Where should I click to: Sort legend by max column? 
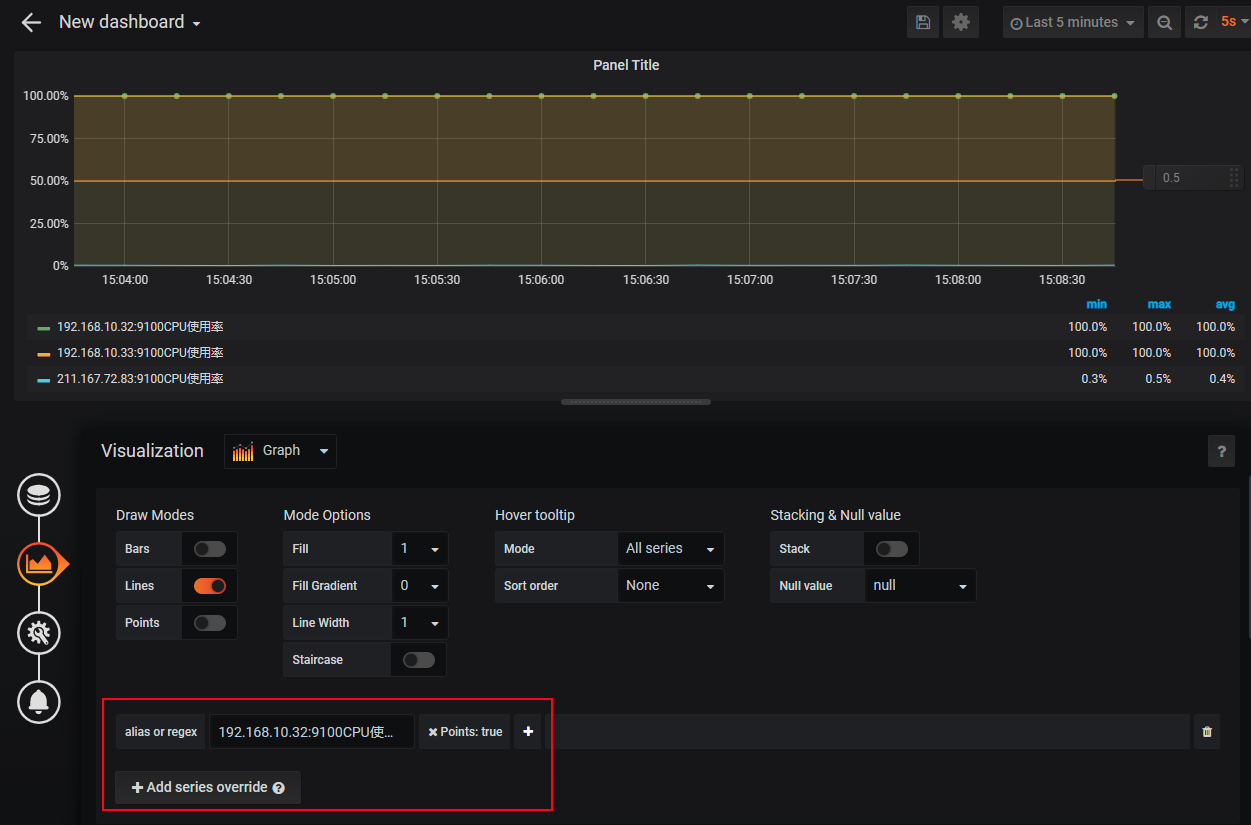(x=1159, y=304)
